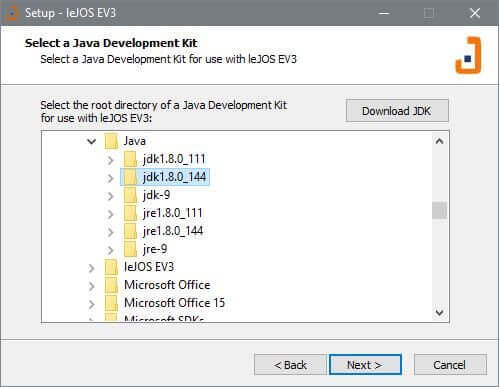
Task: Click the folder tree scrollbar thumb
Action: click(x=439, y=210)
